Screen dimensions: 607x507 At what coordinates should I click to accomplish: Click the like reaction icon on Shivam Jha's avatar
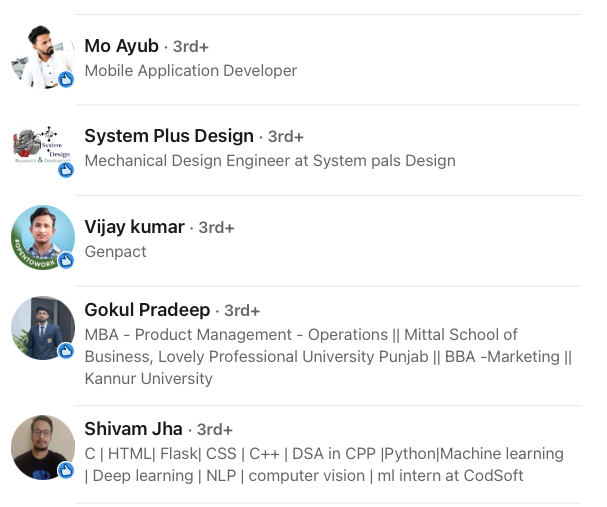[66, 470]
